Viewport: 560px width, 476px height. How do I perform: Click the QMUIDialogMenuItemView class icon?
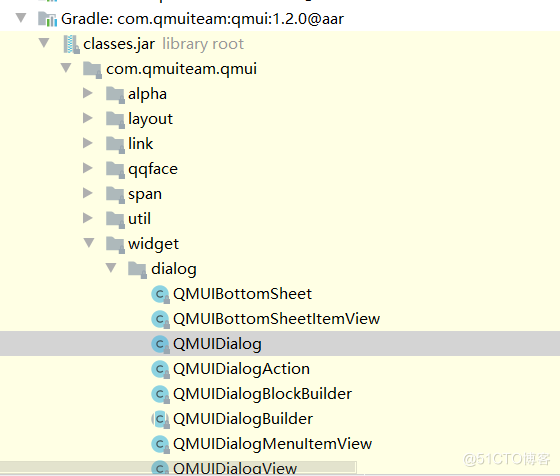(x=160, y=445)
